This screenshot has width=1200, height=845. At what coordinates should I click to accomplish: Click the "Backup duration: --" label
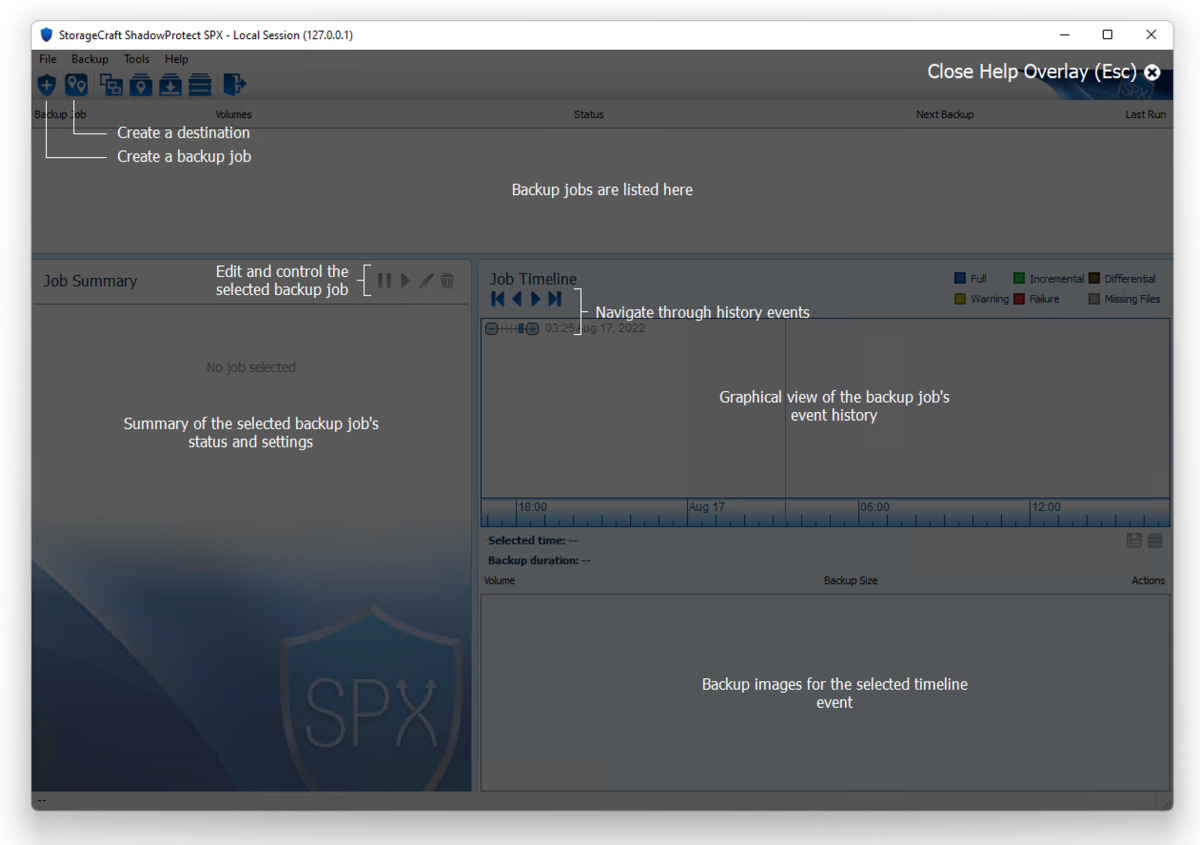539,561
